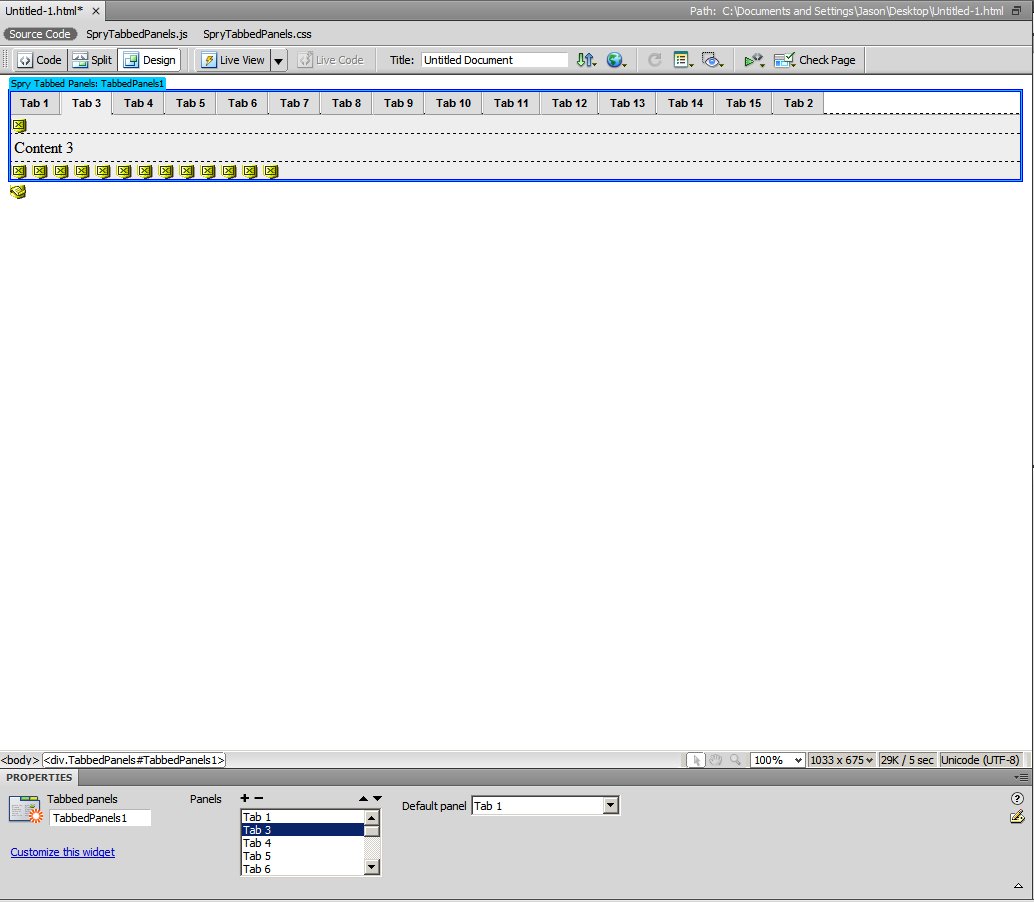Image resolution: width=1034 pixels, height=902 pixels.
Task: Open the SpryTabbedPanels.css related file
Action: tap(257, 34)
